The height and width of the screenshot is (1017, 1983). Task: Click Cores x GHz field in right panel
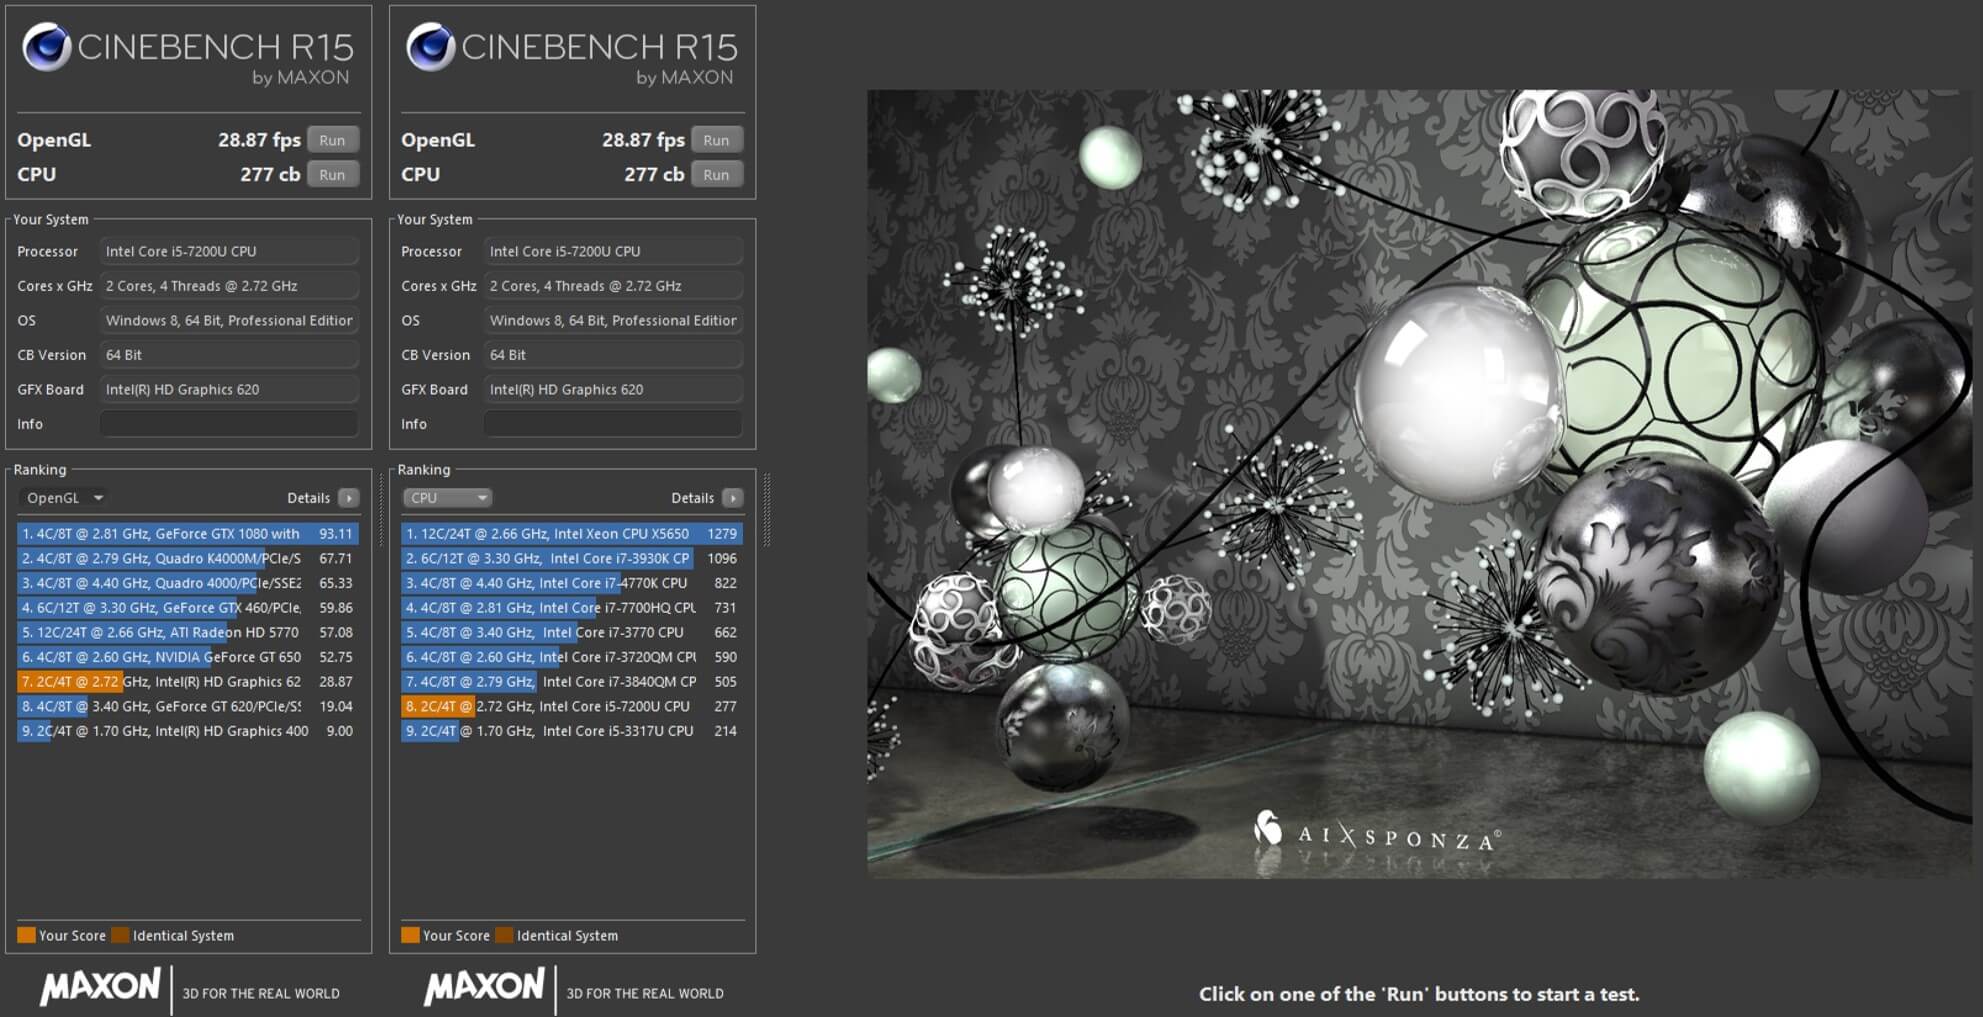(613, 286)
